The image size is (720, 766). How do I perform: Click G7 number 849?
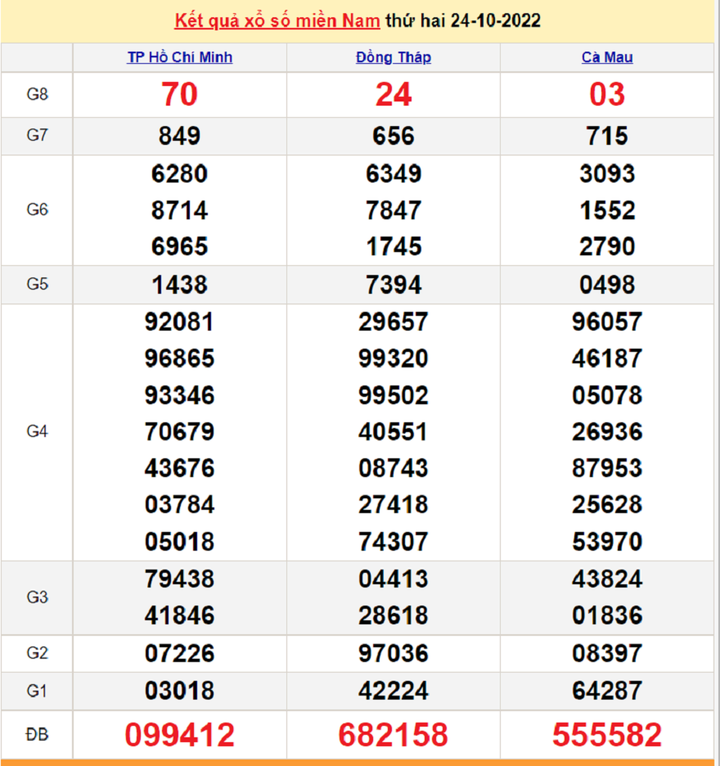[x=180, y=136]
